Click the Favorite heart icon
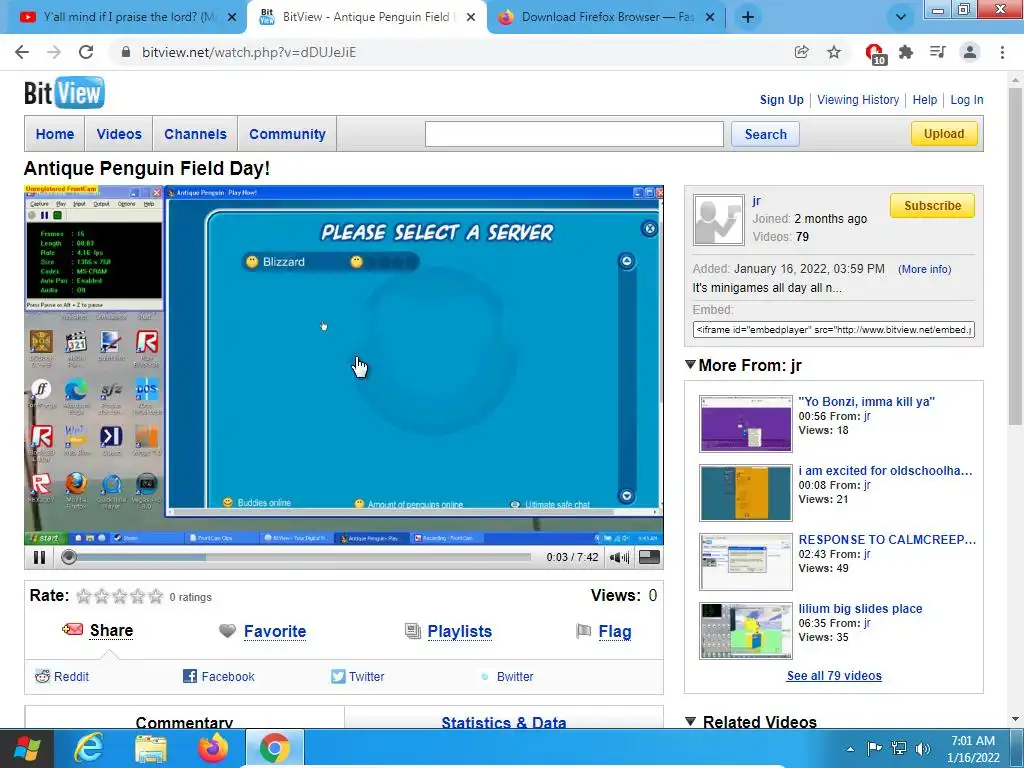 [227, 631]
